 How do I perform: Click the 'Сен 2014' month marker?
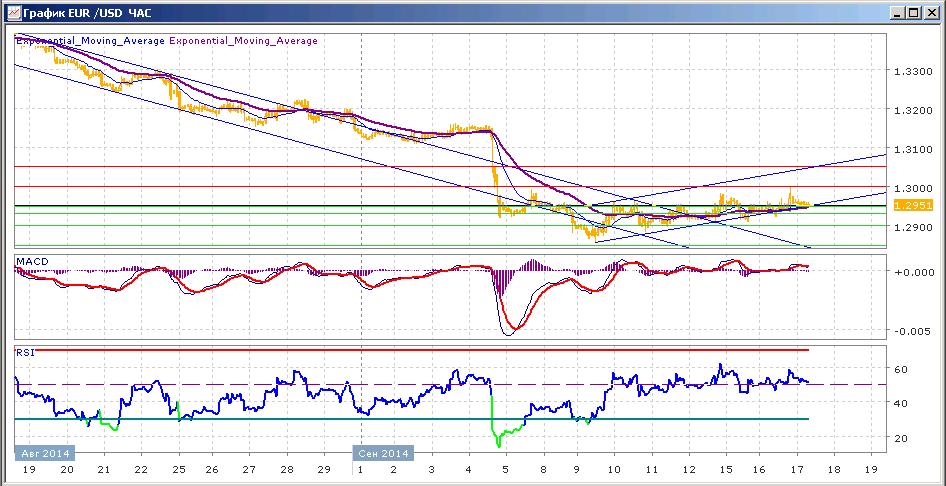pyautogui.click(x=383, y=453)
